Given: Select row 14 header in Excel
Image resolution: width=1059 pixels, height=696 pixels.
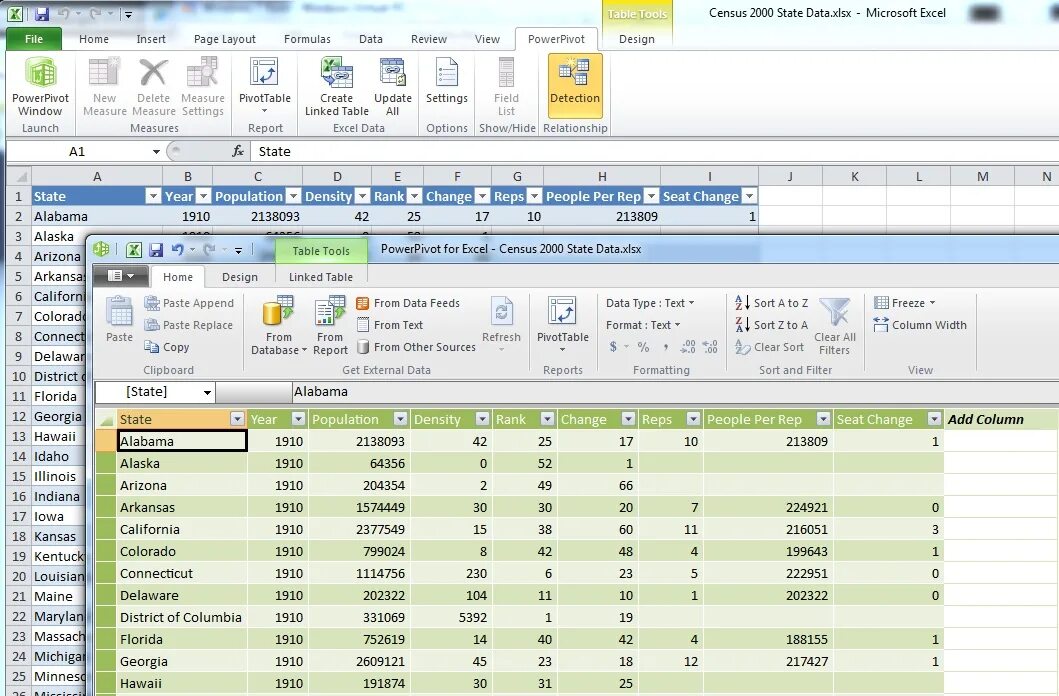Looking at the screenshot, I should (x=19, y=456).
